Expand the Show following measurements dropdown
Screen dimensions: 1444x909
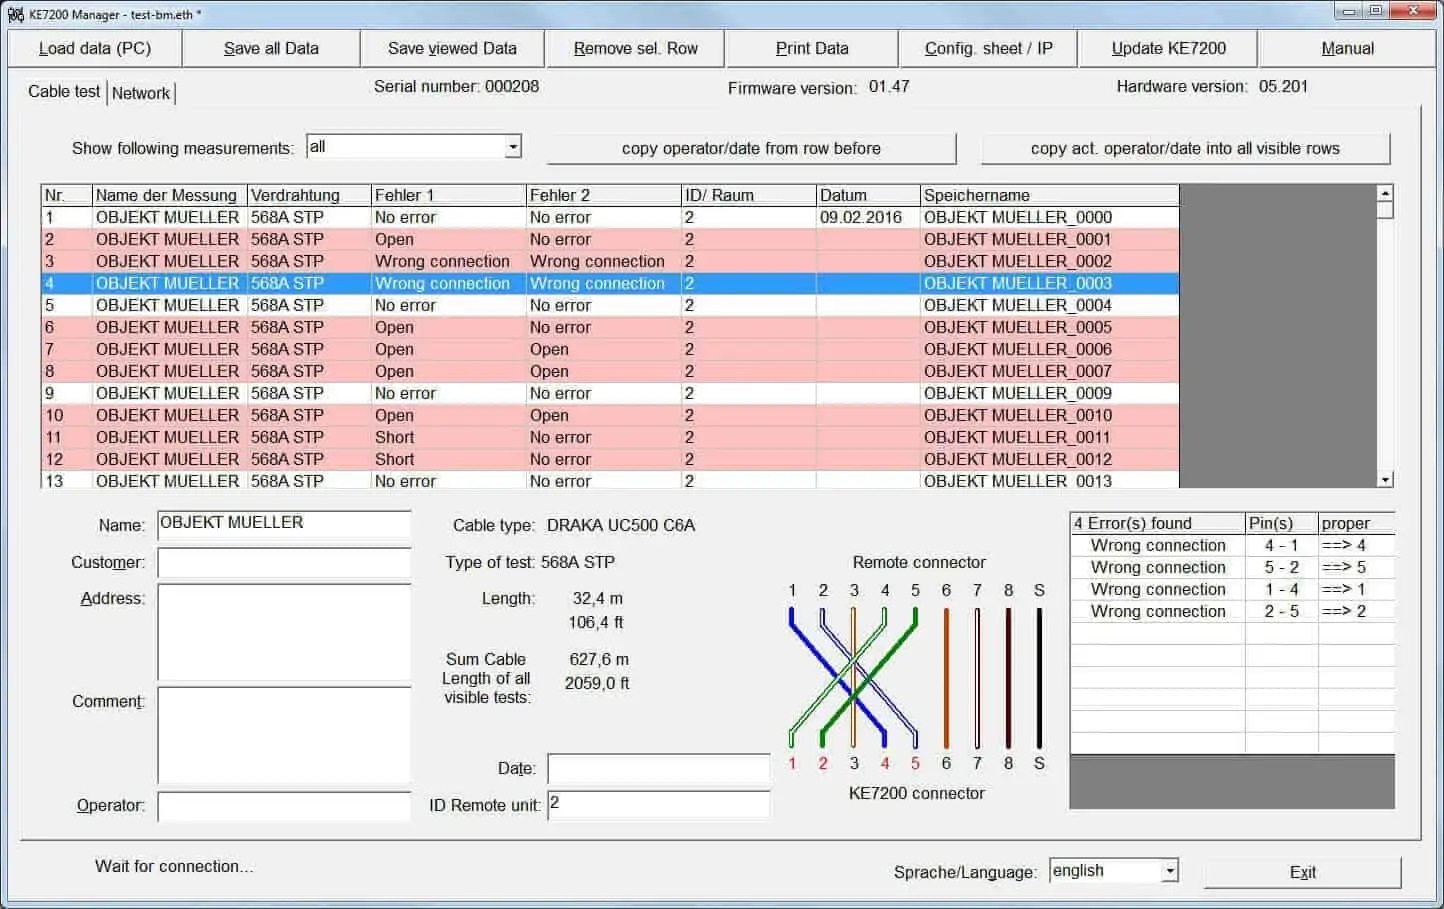(x=512, y=147)
